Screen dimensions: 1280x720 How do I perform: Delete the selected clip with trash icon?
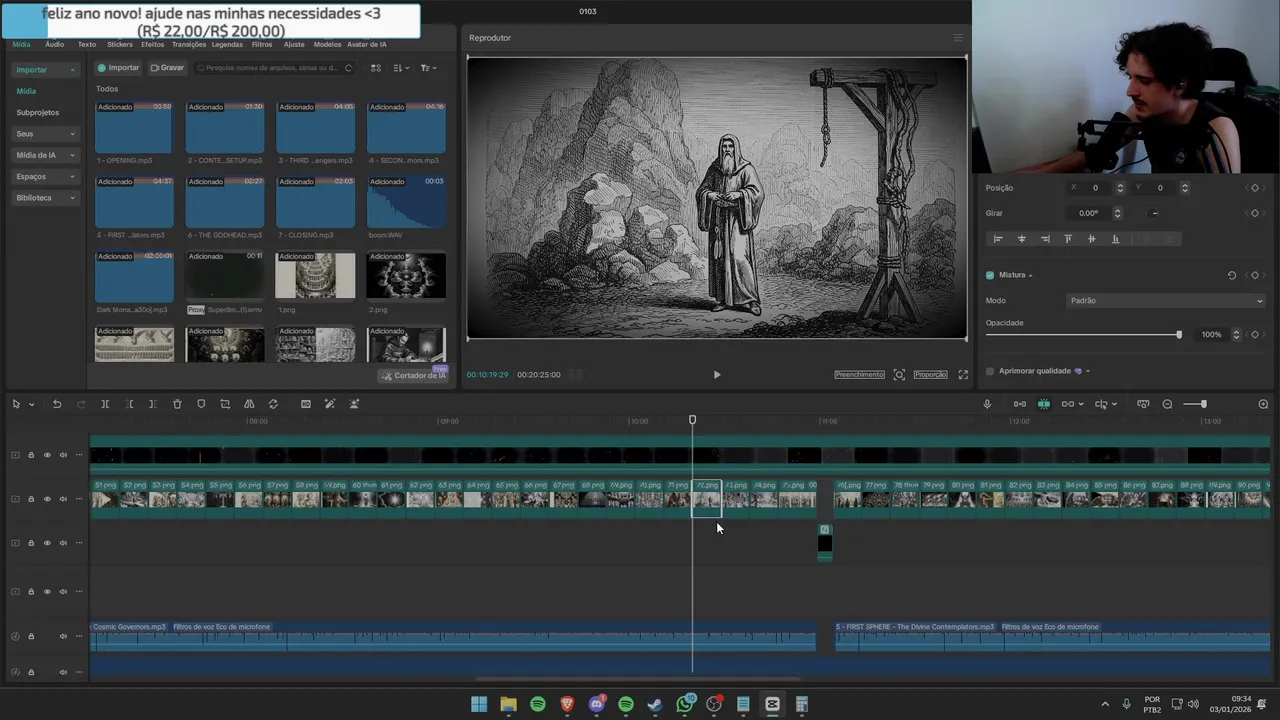point(177,404)
